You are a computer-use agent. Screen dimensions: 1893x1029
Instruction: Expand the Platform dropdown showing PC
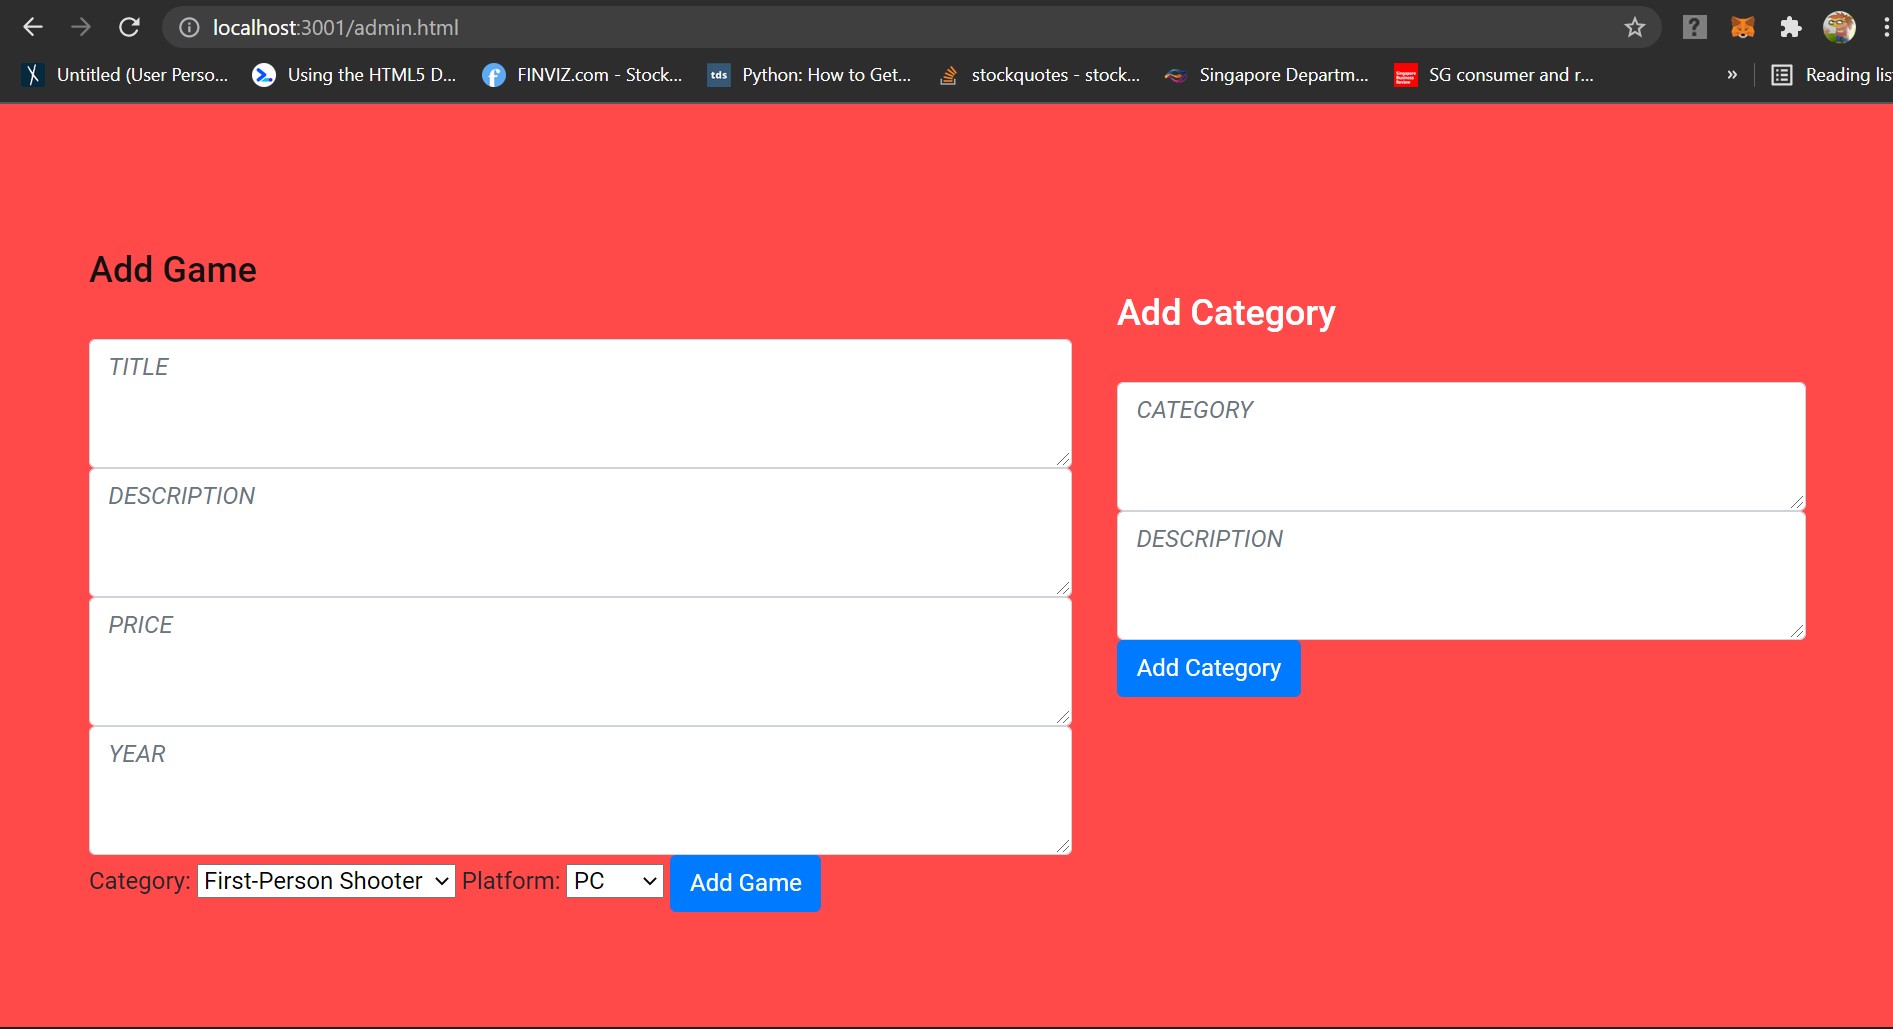pos(615,881)
